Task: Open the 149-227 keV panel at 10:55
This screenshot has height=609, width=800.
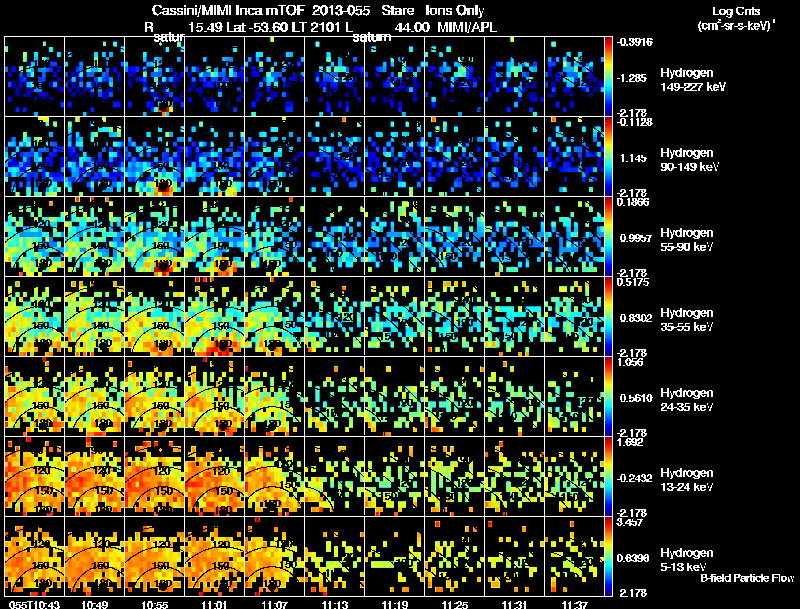Action: 155,77
